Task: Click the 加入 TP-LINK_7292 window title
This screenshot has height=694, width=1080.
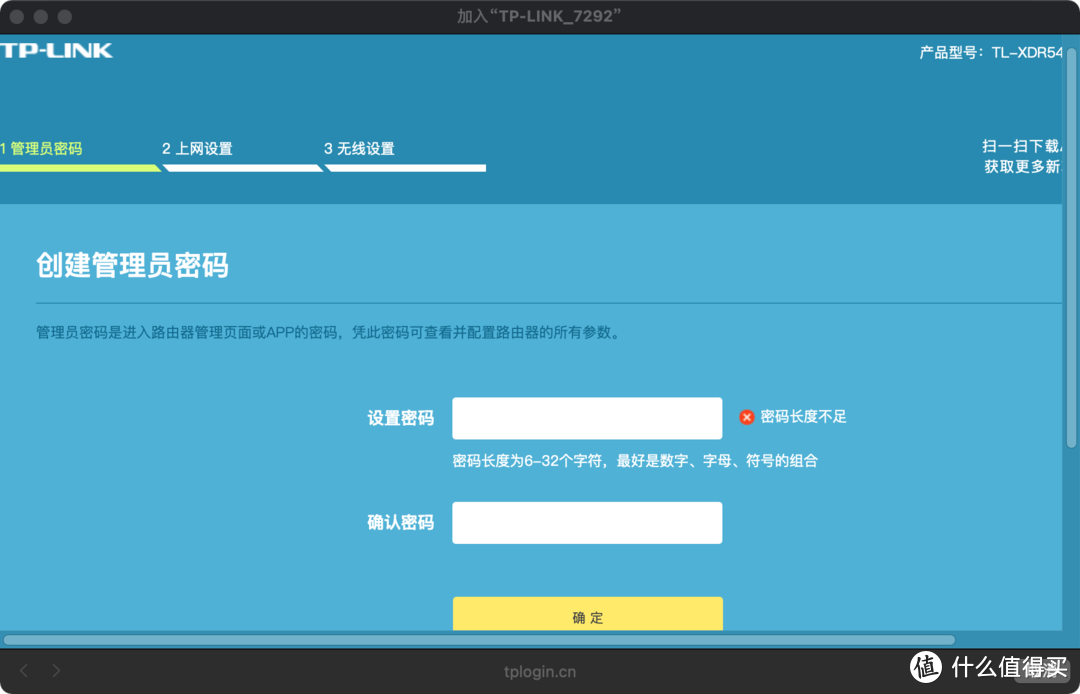Action: (540, 15)
